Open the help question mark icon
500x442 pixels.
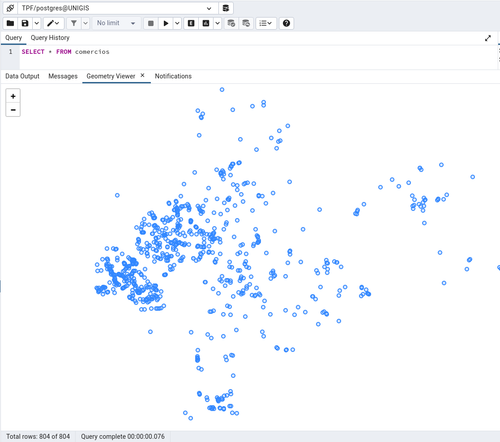click(x=286, y=23)
